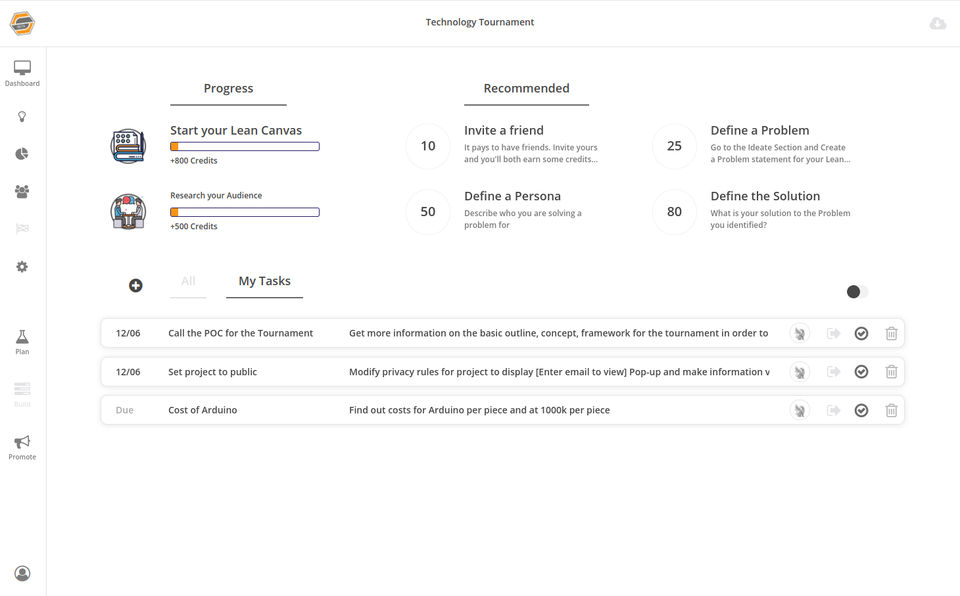Viewport: 960px width, 596px height.
Task: Open the Promote megaphone section
Action: tap(22, 446)
